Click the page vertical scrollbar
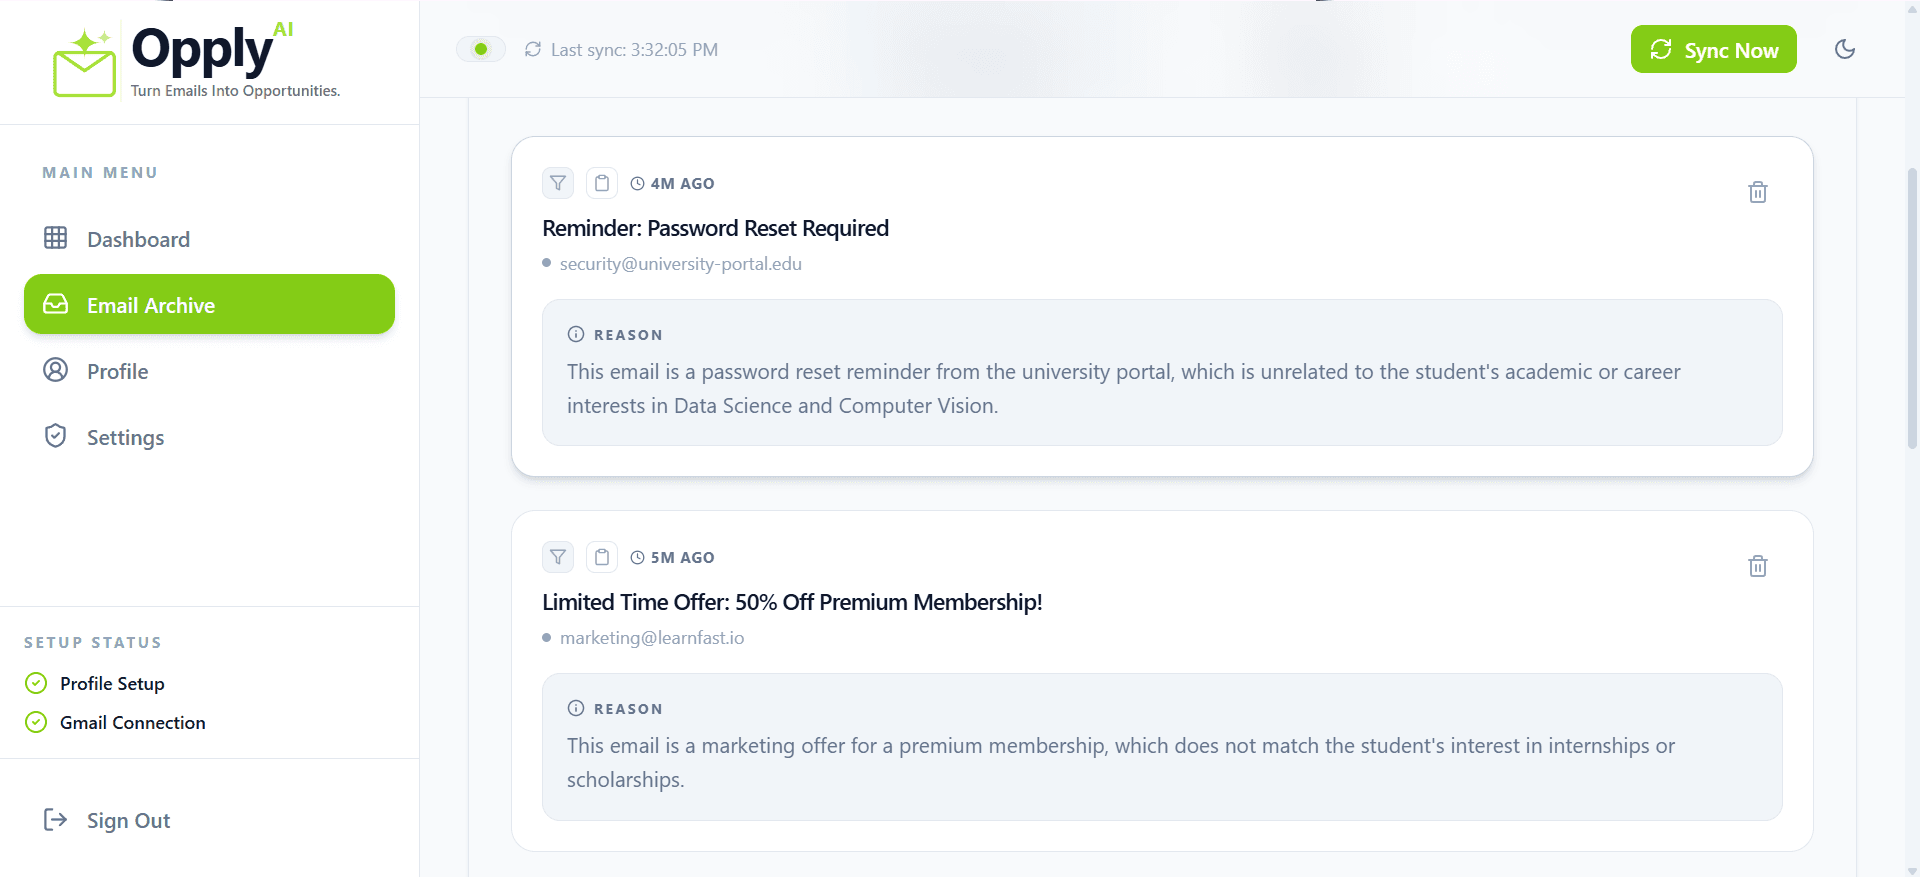Image resolution: width=1920 pixels, height=877 pixels. click(1912, 310)
